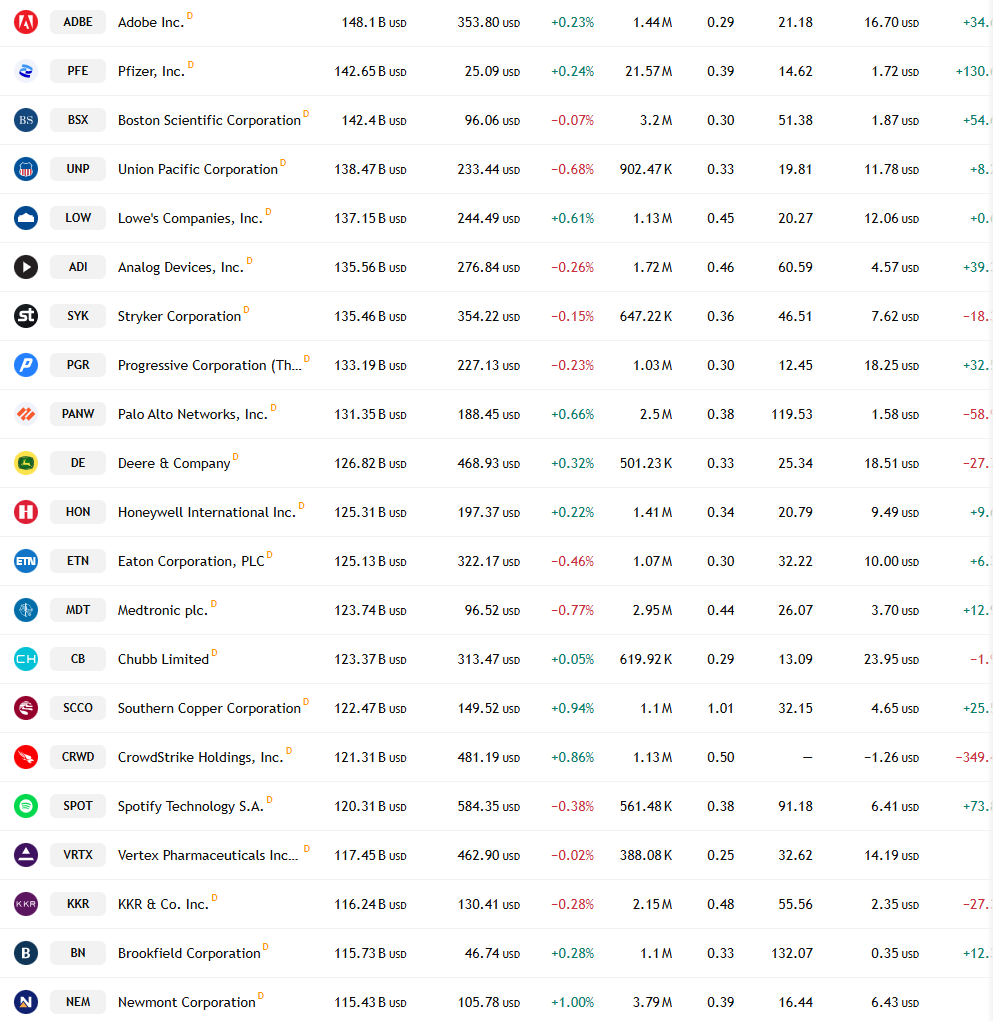993x1021 pixels.
Task: Click Deere price 468.93 USD
Action: coord(488,464)
